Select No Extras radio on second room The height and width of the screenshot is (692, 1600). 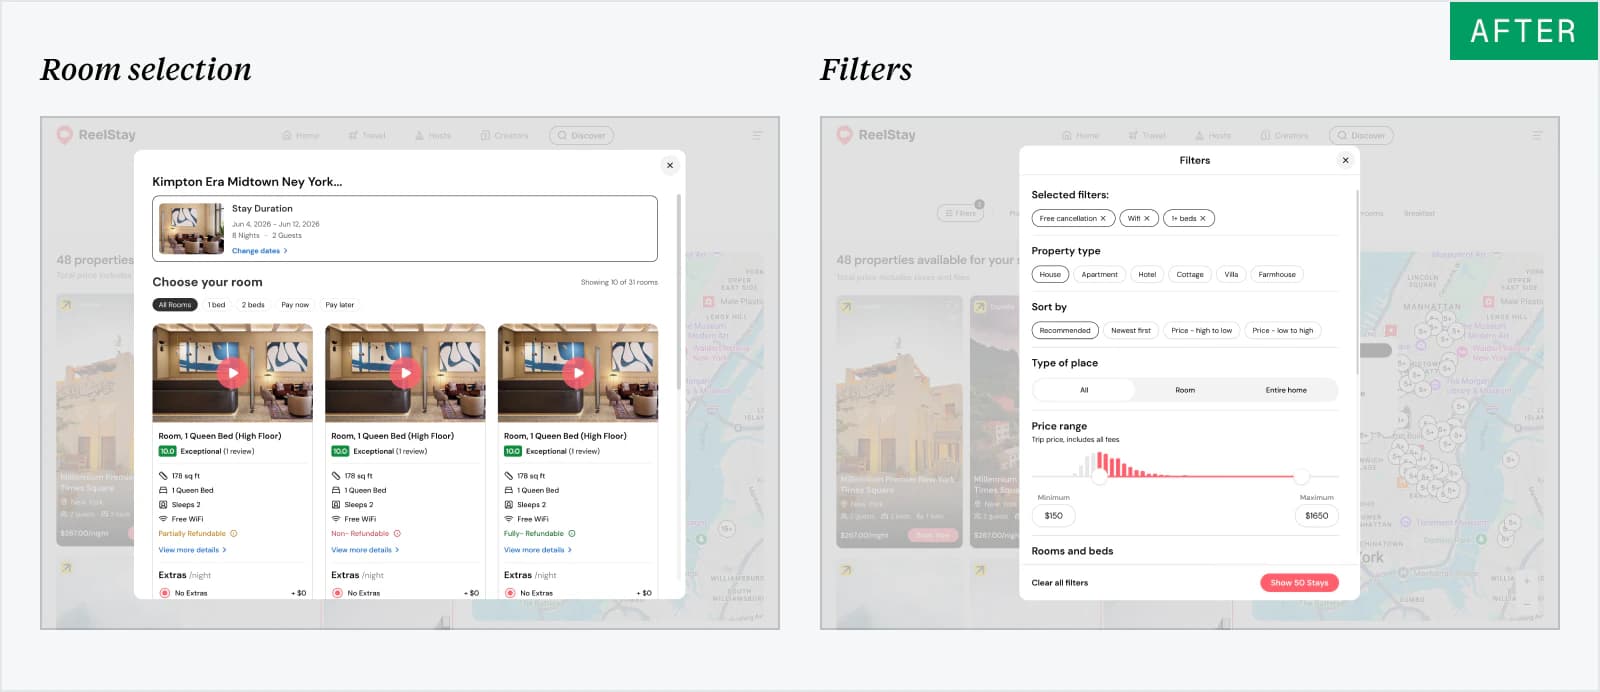tap(337, 593)
